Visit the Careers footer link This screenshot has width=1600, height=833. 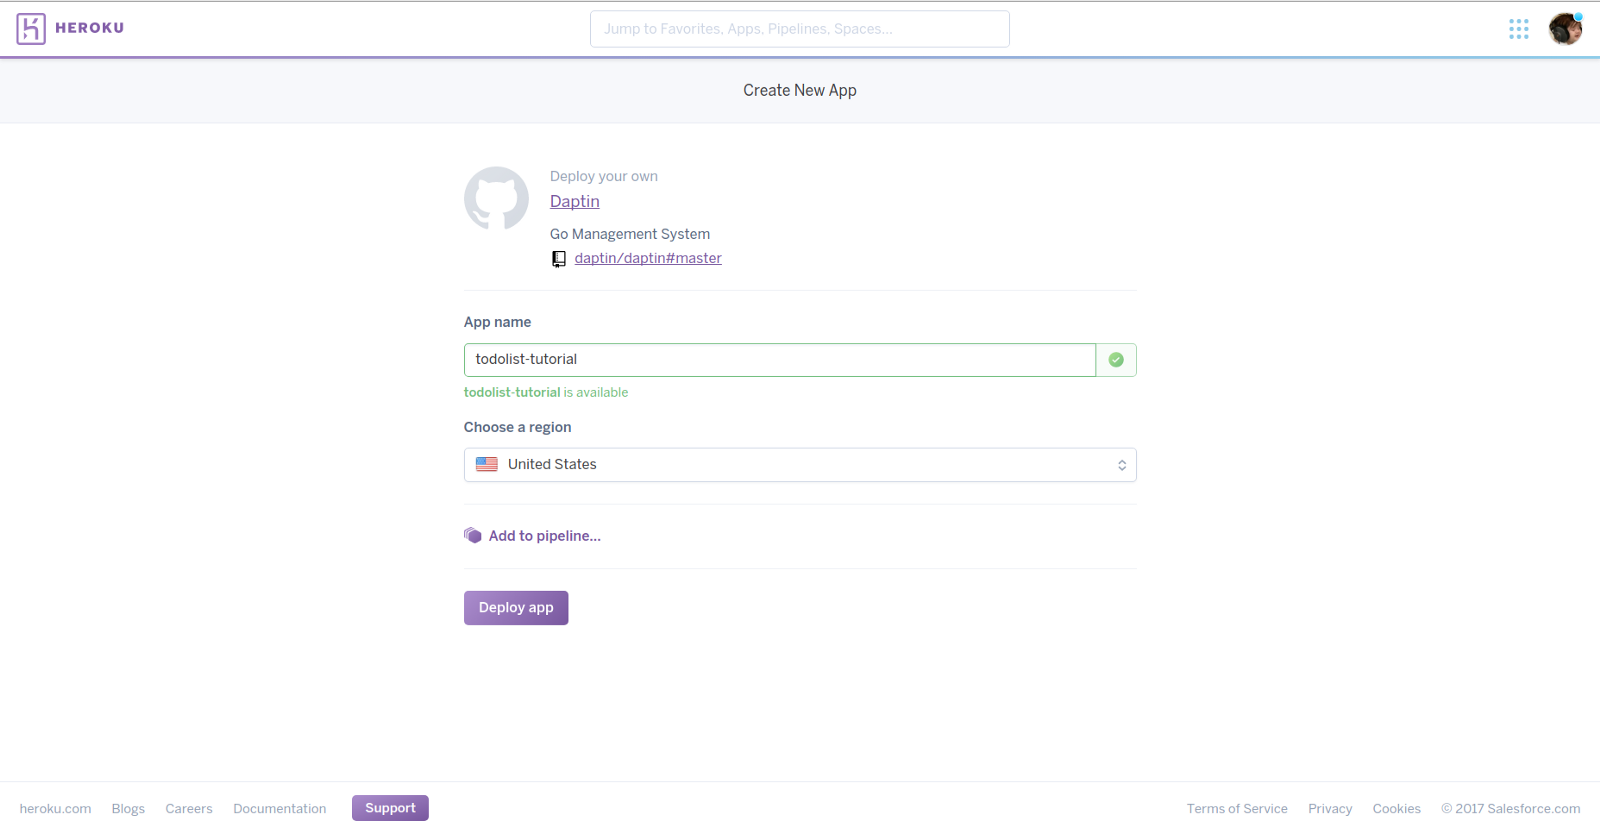(x=189, y=809)
